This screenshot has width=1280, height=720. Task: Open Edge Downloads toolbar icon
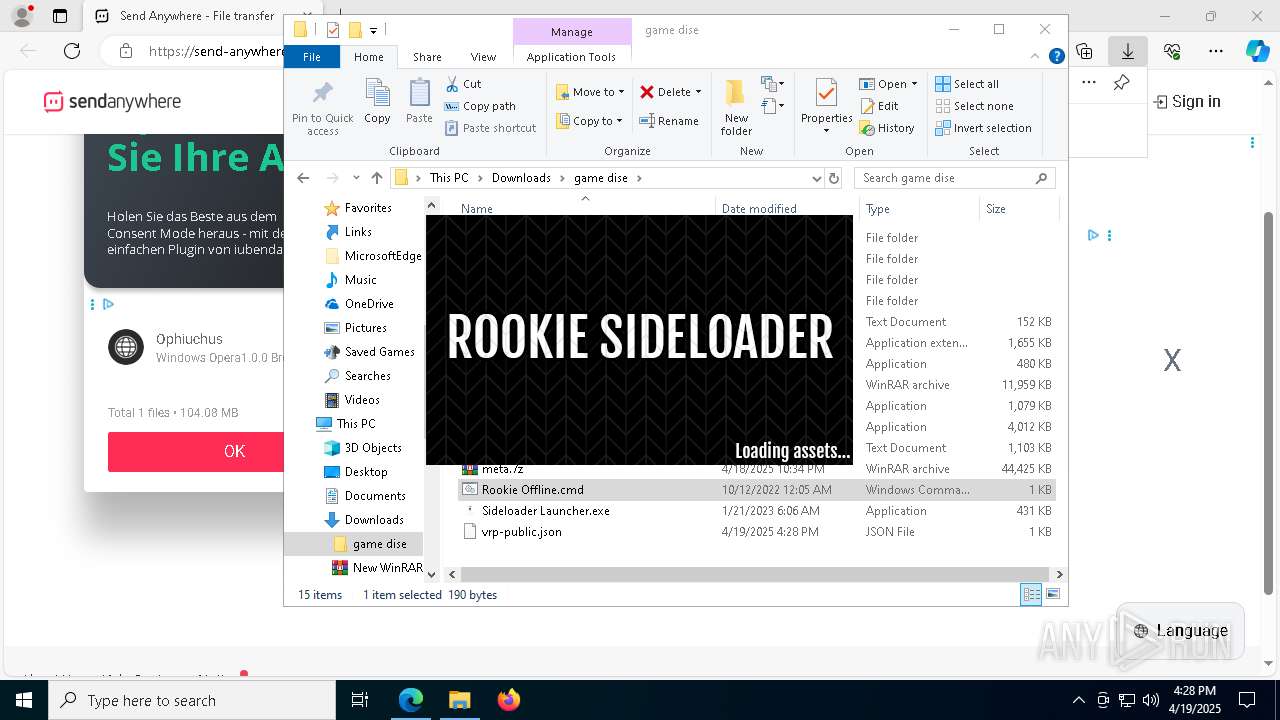[1127, 50]
